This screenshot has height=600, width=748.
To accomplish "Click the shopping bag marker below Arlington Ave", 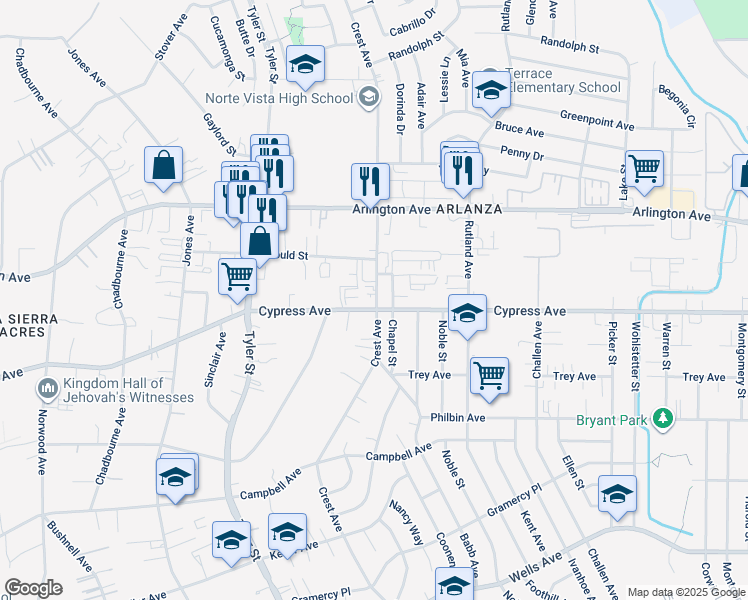I will (259, 241).
